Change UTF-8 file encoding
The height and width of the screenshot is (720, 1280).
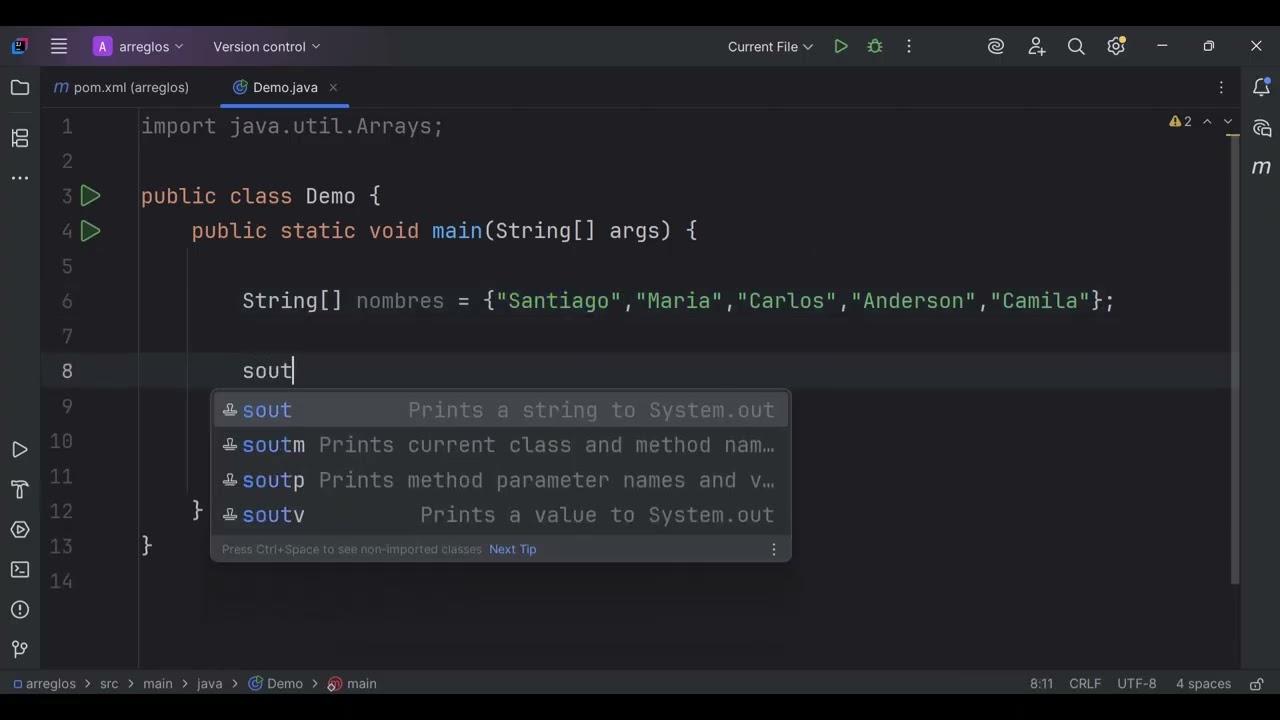coord(1137,684)
